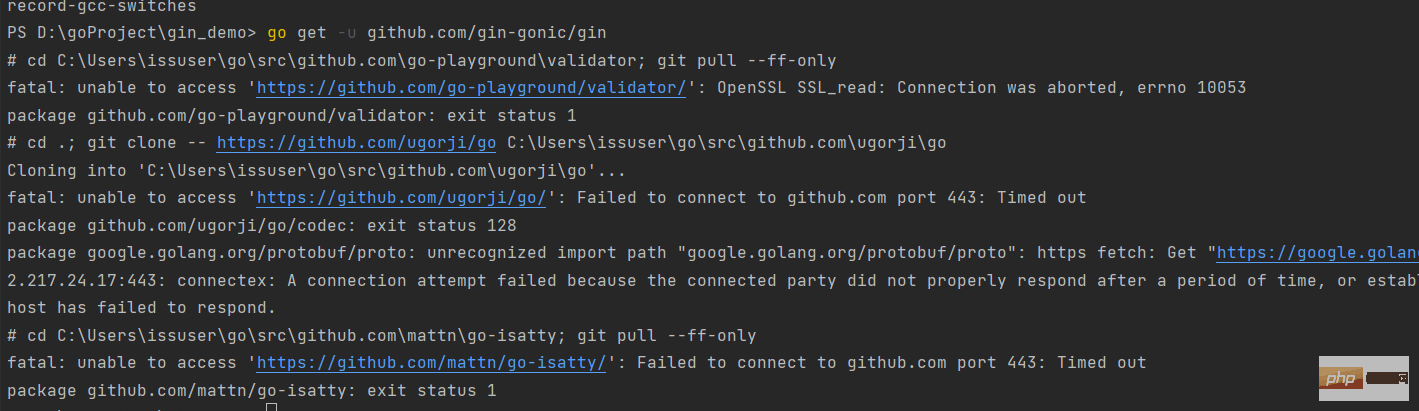Click the 'Cloning into' output line

[316, 170]
